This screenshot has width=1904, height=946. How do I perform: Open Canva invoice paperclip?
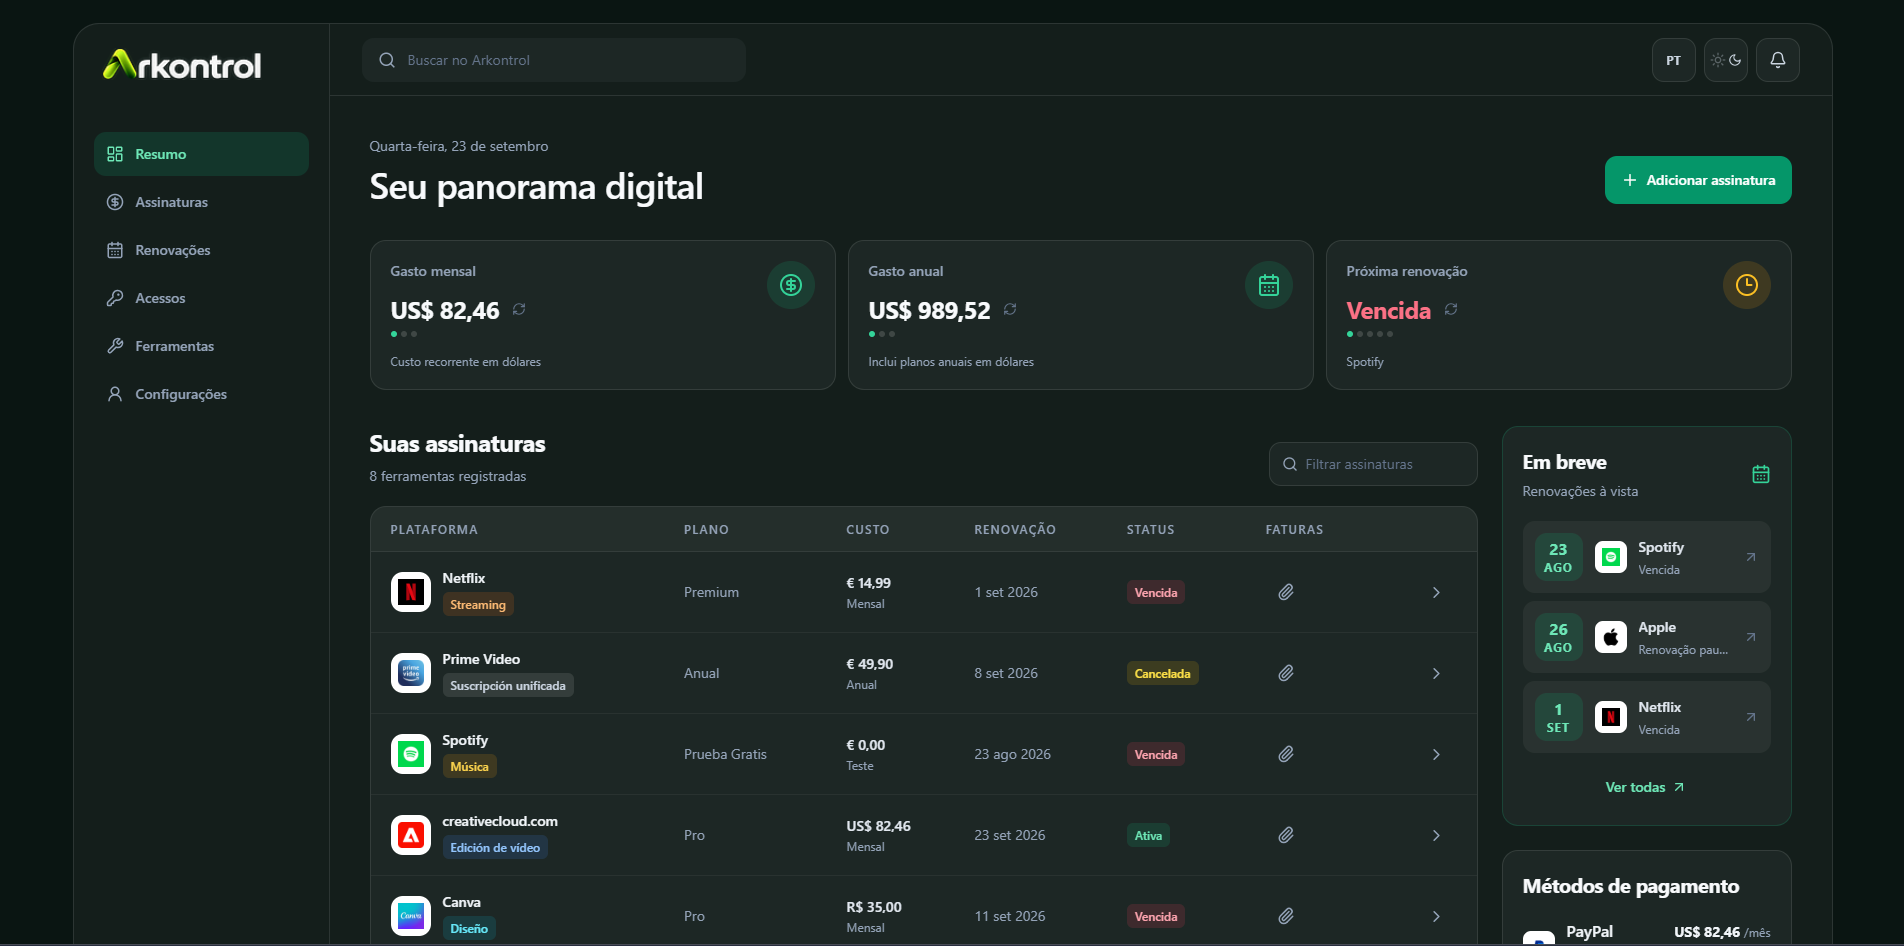1286,916
